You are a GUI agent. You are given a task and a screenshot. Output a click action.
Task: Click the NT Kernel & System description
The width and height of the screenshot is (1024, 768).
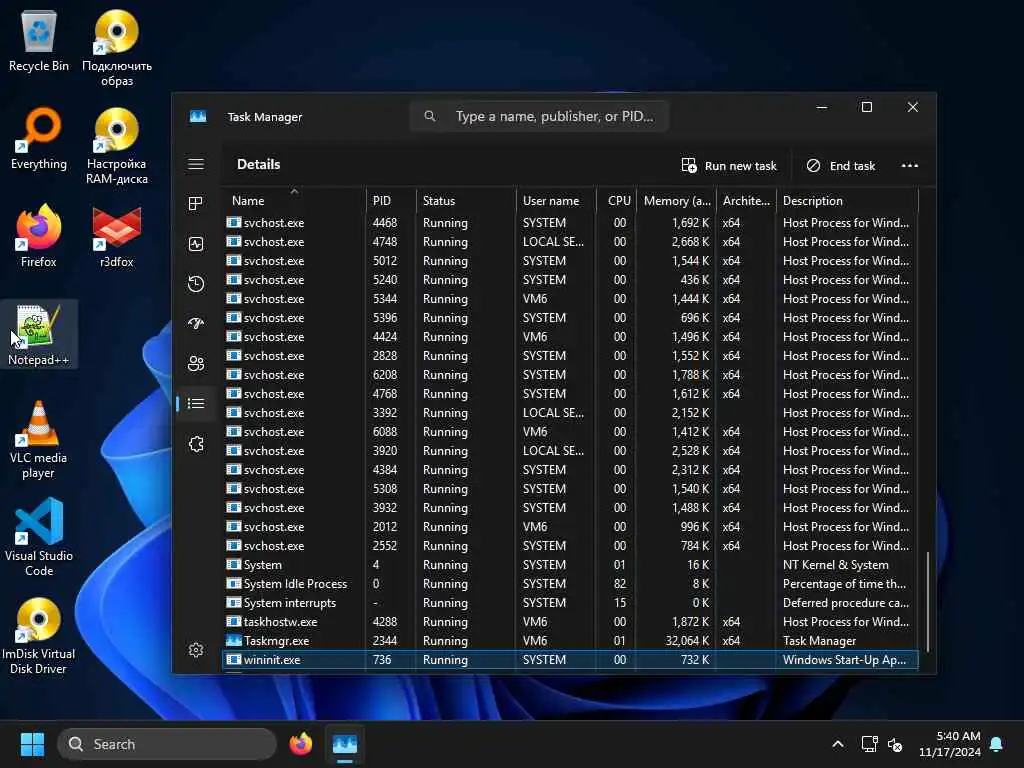click(835, 565)
